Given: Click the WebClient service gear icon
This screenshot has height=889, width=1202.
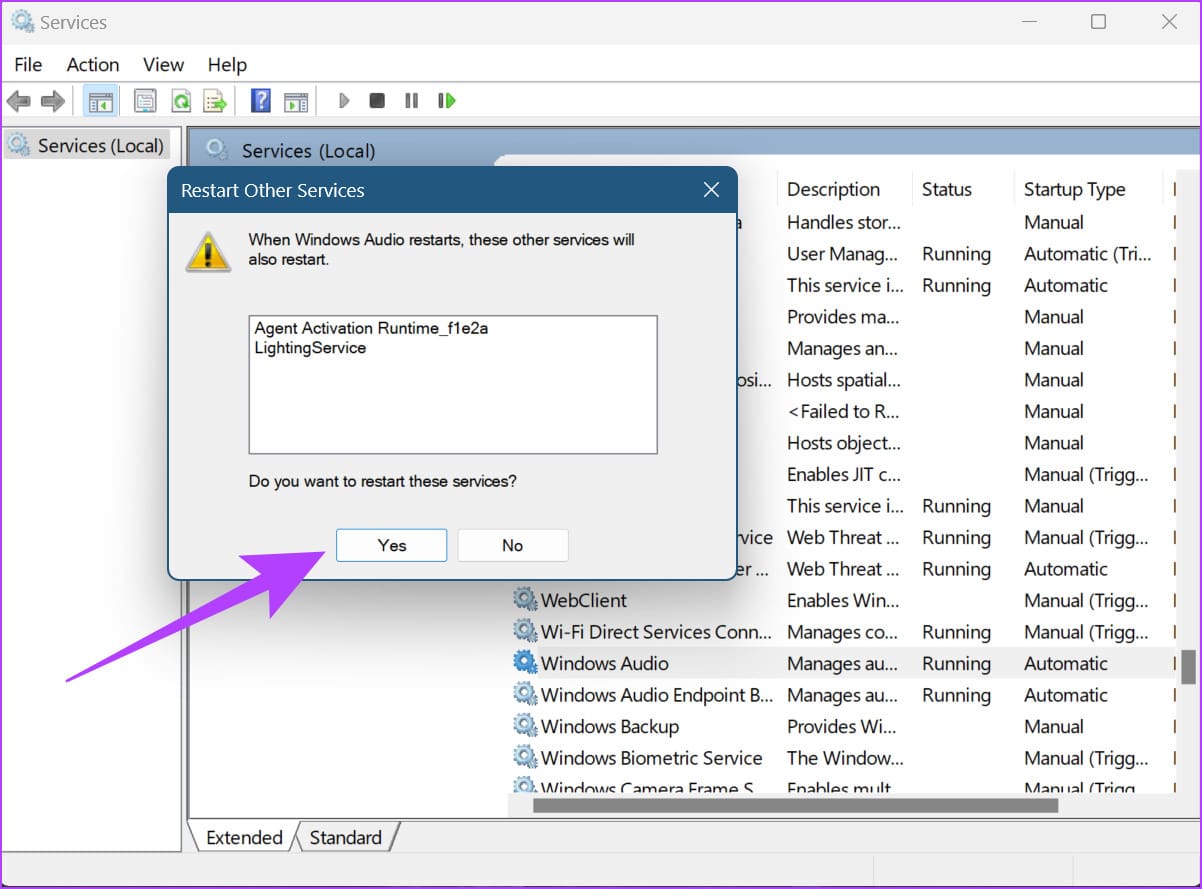Looking at the screenshot, I should [x=525, y=600].
